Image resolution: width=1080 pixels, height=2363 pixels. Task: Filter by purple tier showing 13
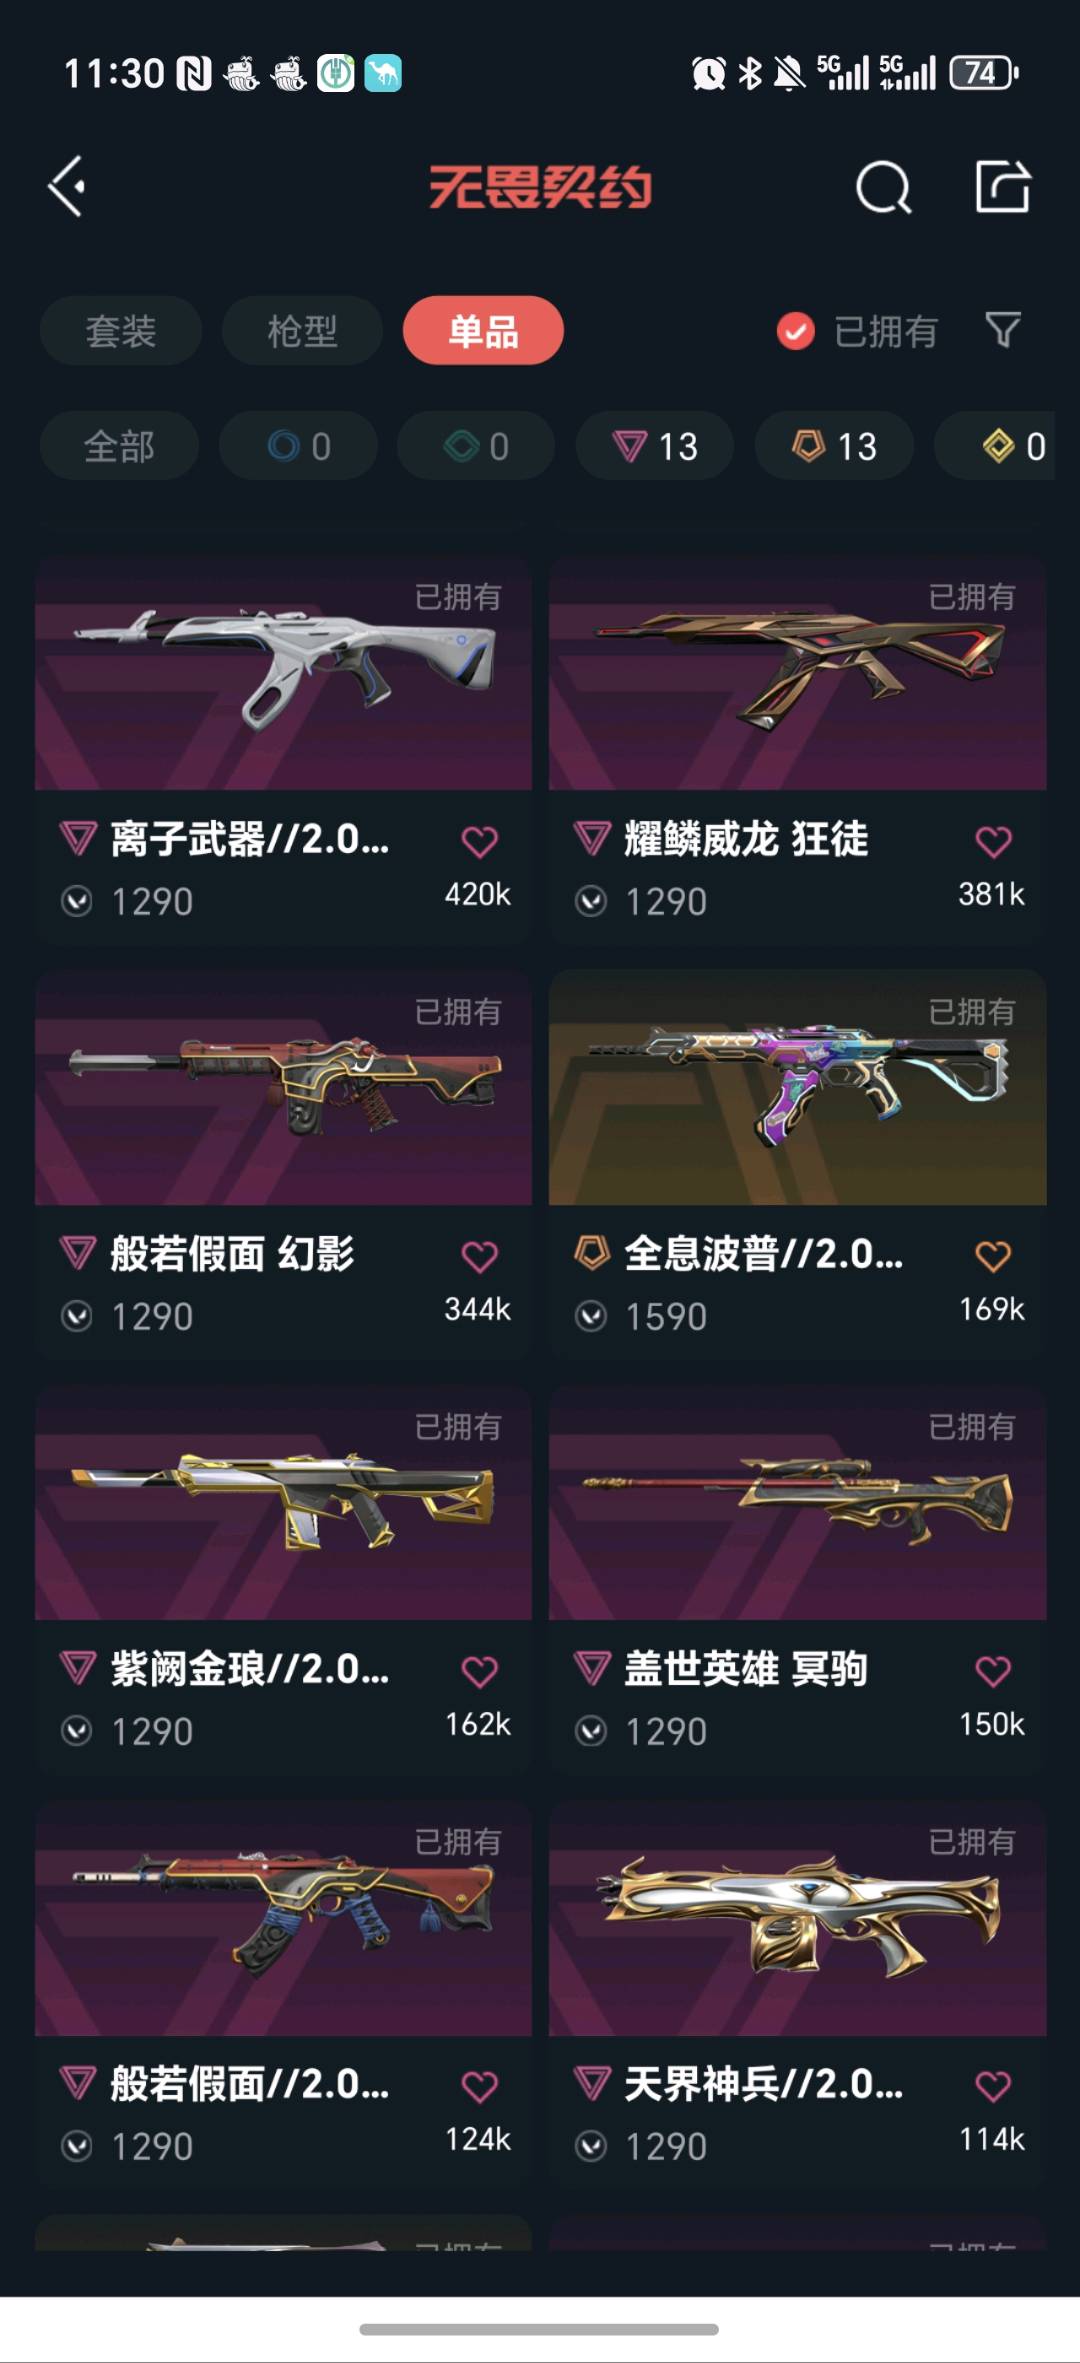[654, 446]
